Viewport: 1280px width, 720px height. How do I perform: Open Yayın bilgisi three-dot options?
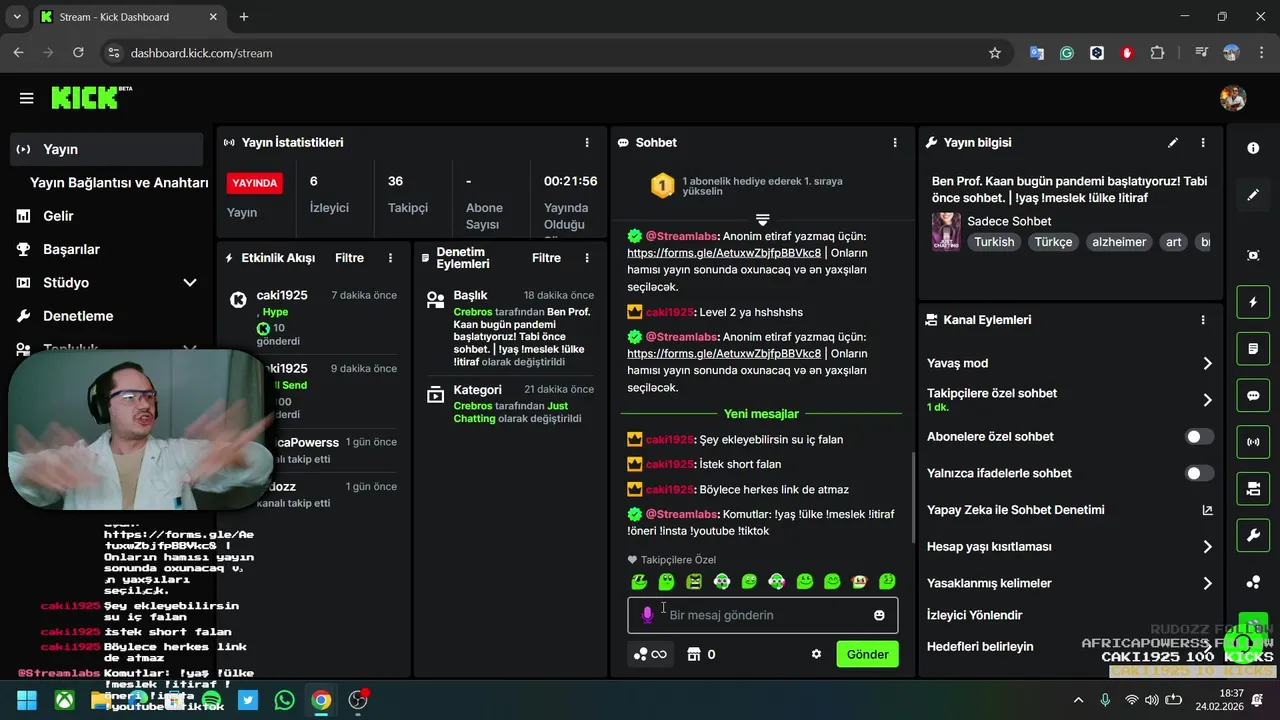click(1203, 143)
